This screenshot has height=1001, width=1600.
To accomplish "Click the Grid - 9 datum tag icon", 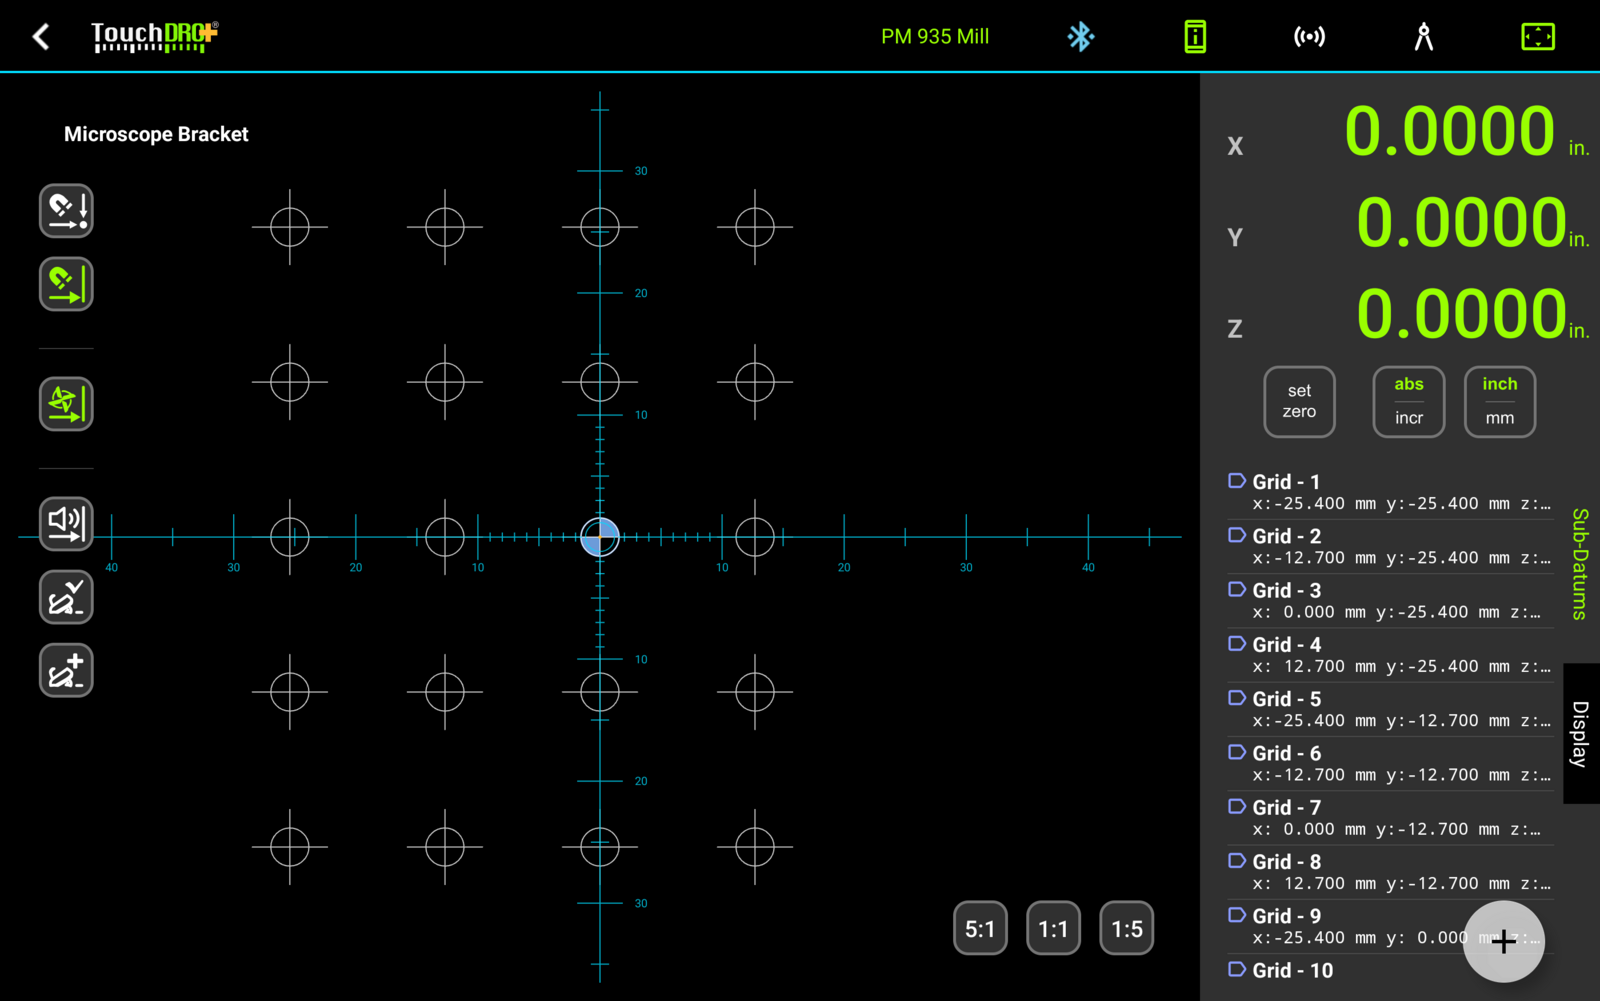I will click(x=1237, y=915).
